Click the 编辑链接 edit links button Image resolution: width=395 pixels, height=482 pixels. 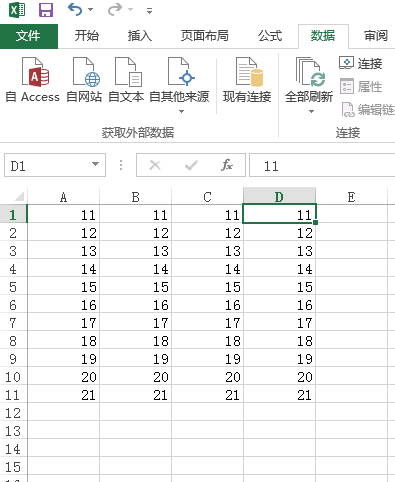367,109
